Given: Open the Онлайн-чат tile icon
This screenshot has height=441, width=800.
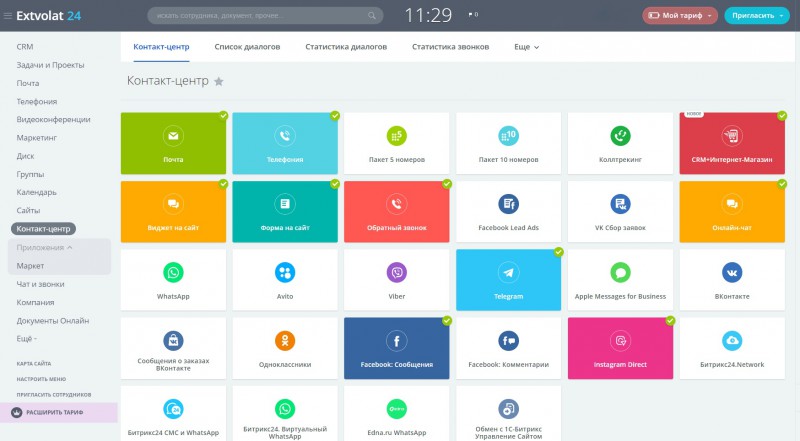Looking at the screenshot, I should point(732,204).
